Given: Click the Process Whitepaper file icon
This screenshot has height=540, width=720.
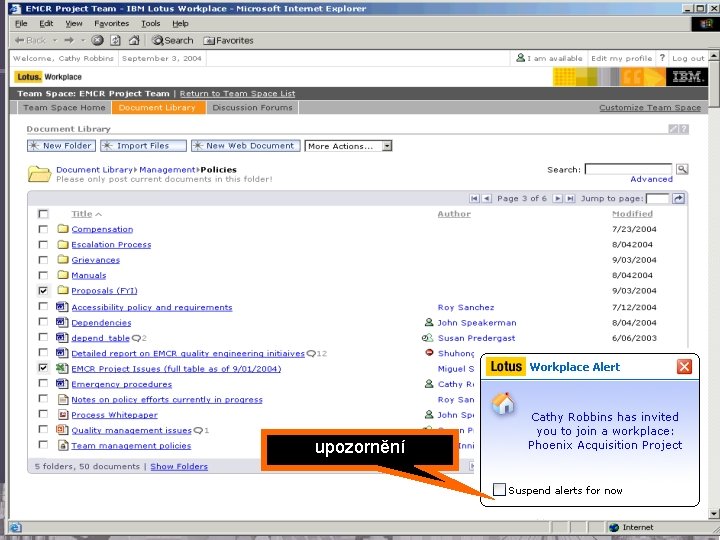Looking at the screenshot, I should click(62, 415).
